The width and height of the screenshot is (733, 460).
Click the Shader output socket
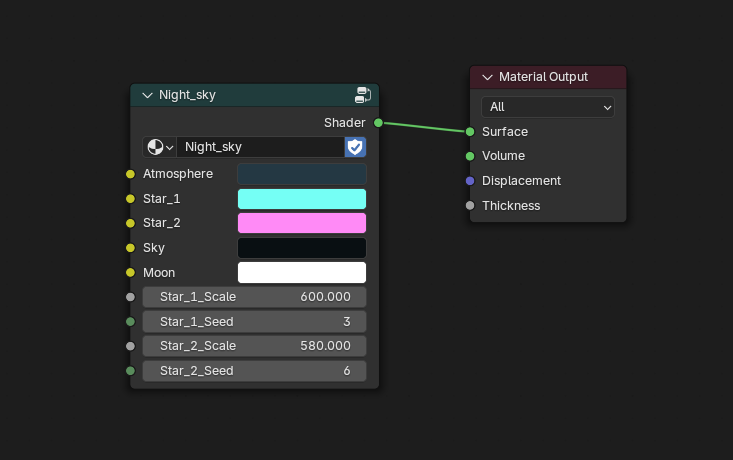378,123
